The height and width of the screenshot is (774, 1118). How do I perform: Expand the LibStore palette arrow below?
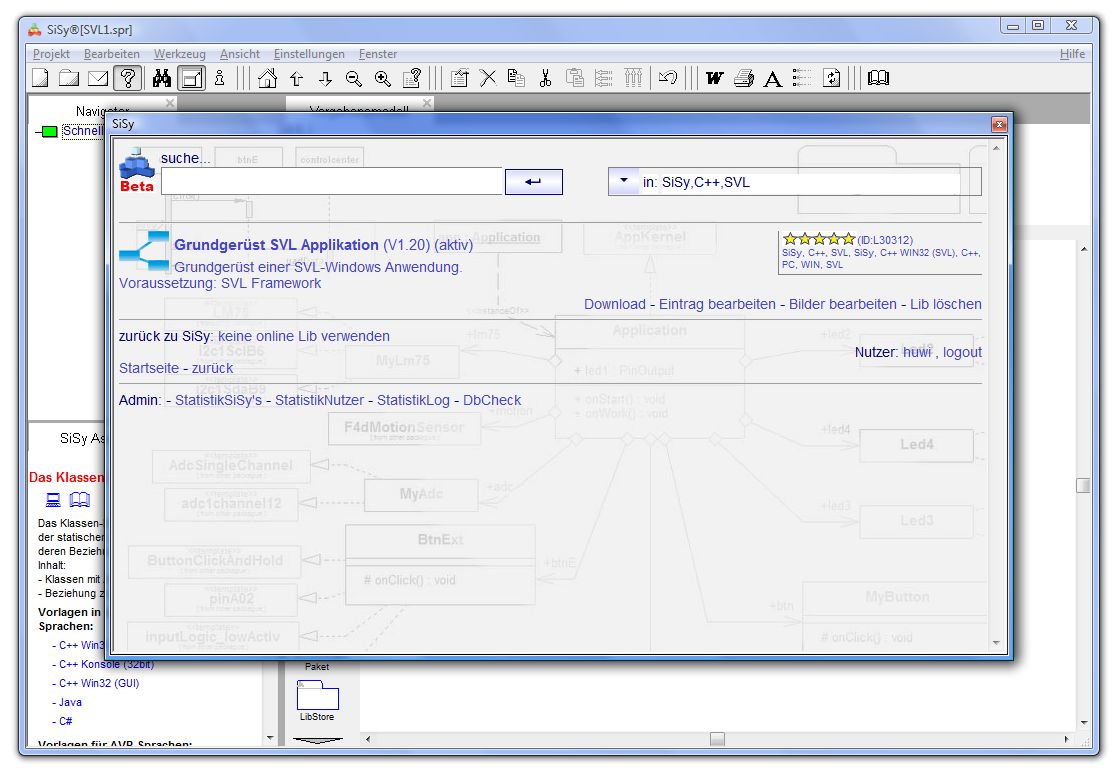317,741
